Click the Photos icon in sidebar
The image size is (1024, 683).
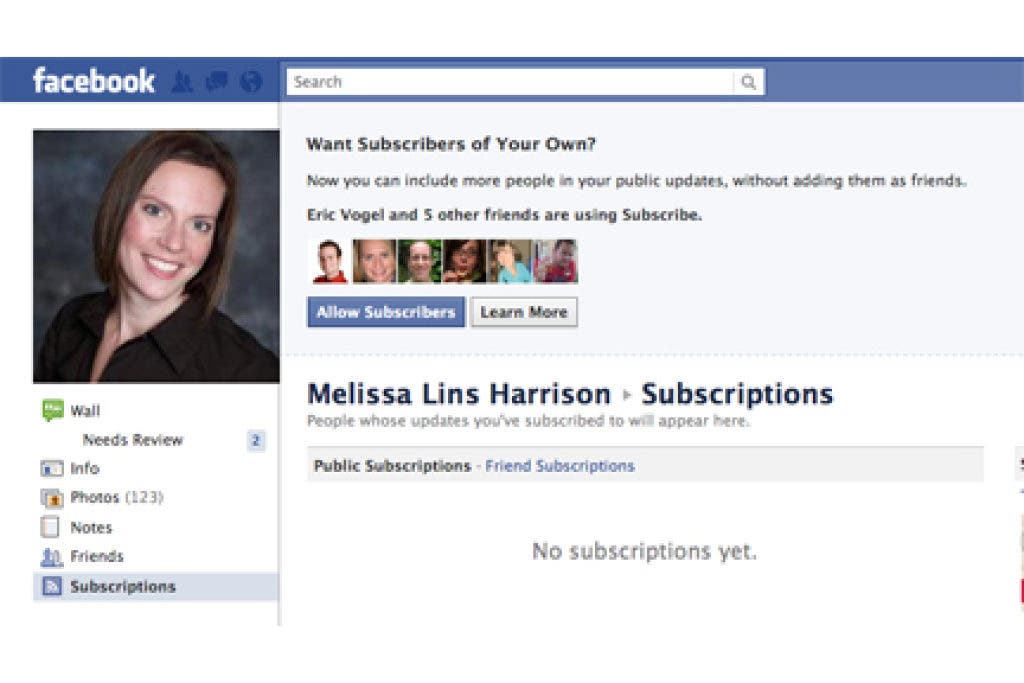(52, 498)
